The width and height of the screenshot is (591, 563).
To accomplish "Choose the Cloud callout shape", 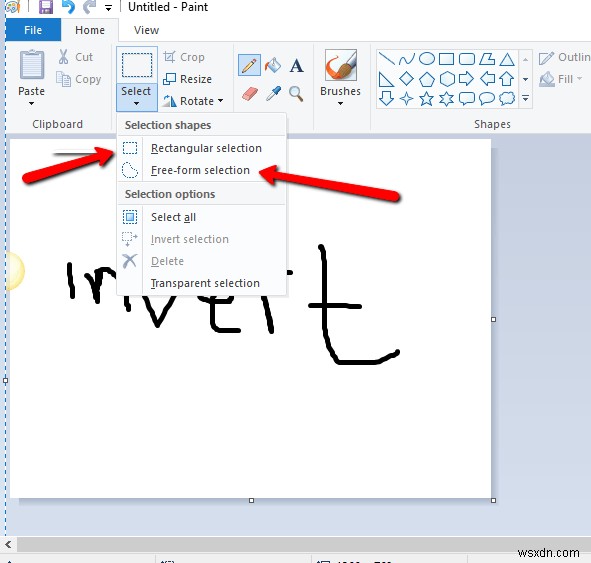I will (x=507, y=98).
